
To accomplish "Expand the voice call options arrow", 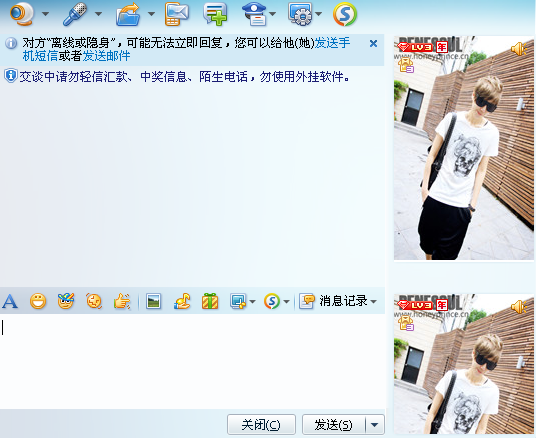I will pos(98,14).
